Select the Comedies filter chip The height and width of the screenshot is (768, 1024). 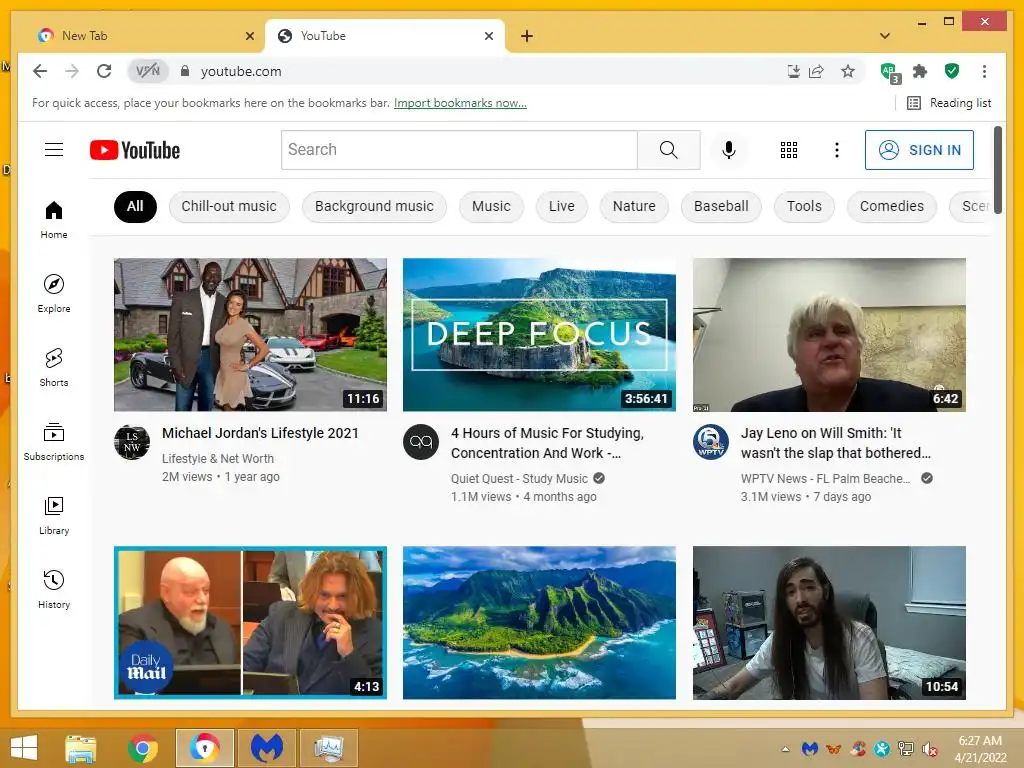891,206
